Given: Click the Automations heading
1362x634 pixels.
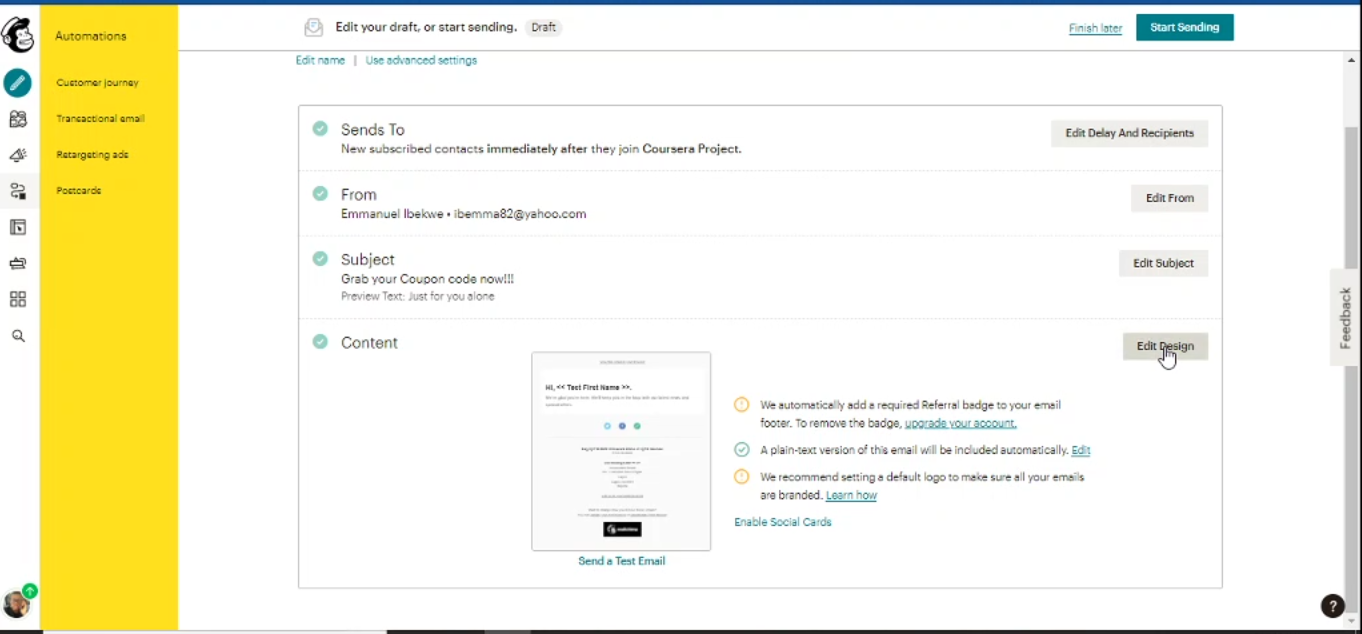Looking at the screenshot, I should [91, 36].
